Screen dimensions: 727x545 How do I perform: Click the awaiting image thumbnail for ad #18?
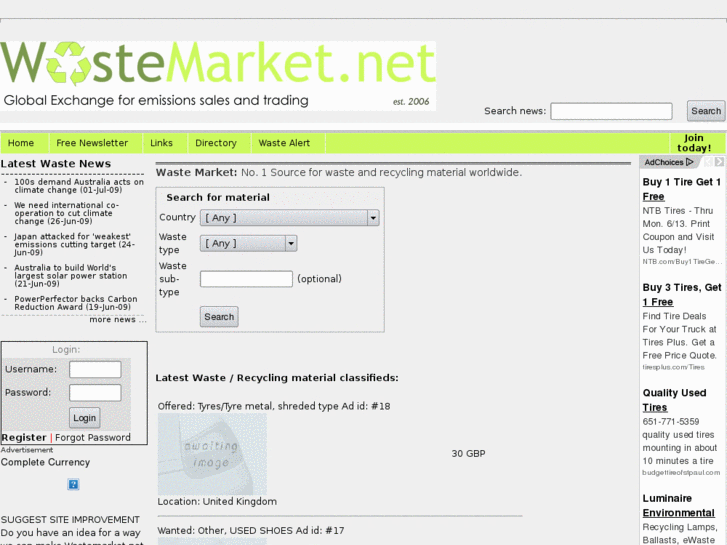212,454
